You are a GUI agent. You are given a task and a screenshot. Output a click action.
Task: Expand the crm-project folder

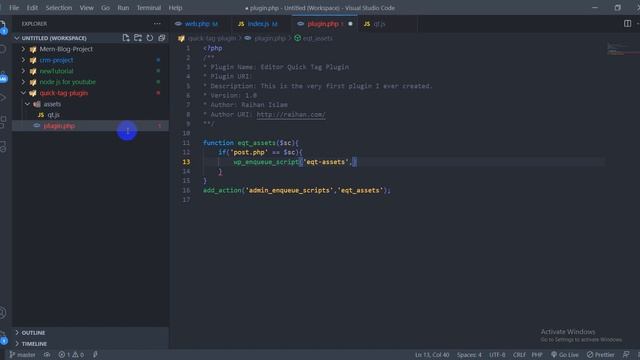23,60
